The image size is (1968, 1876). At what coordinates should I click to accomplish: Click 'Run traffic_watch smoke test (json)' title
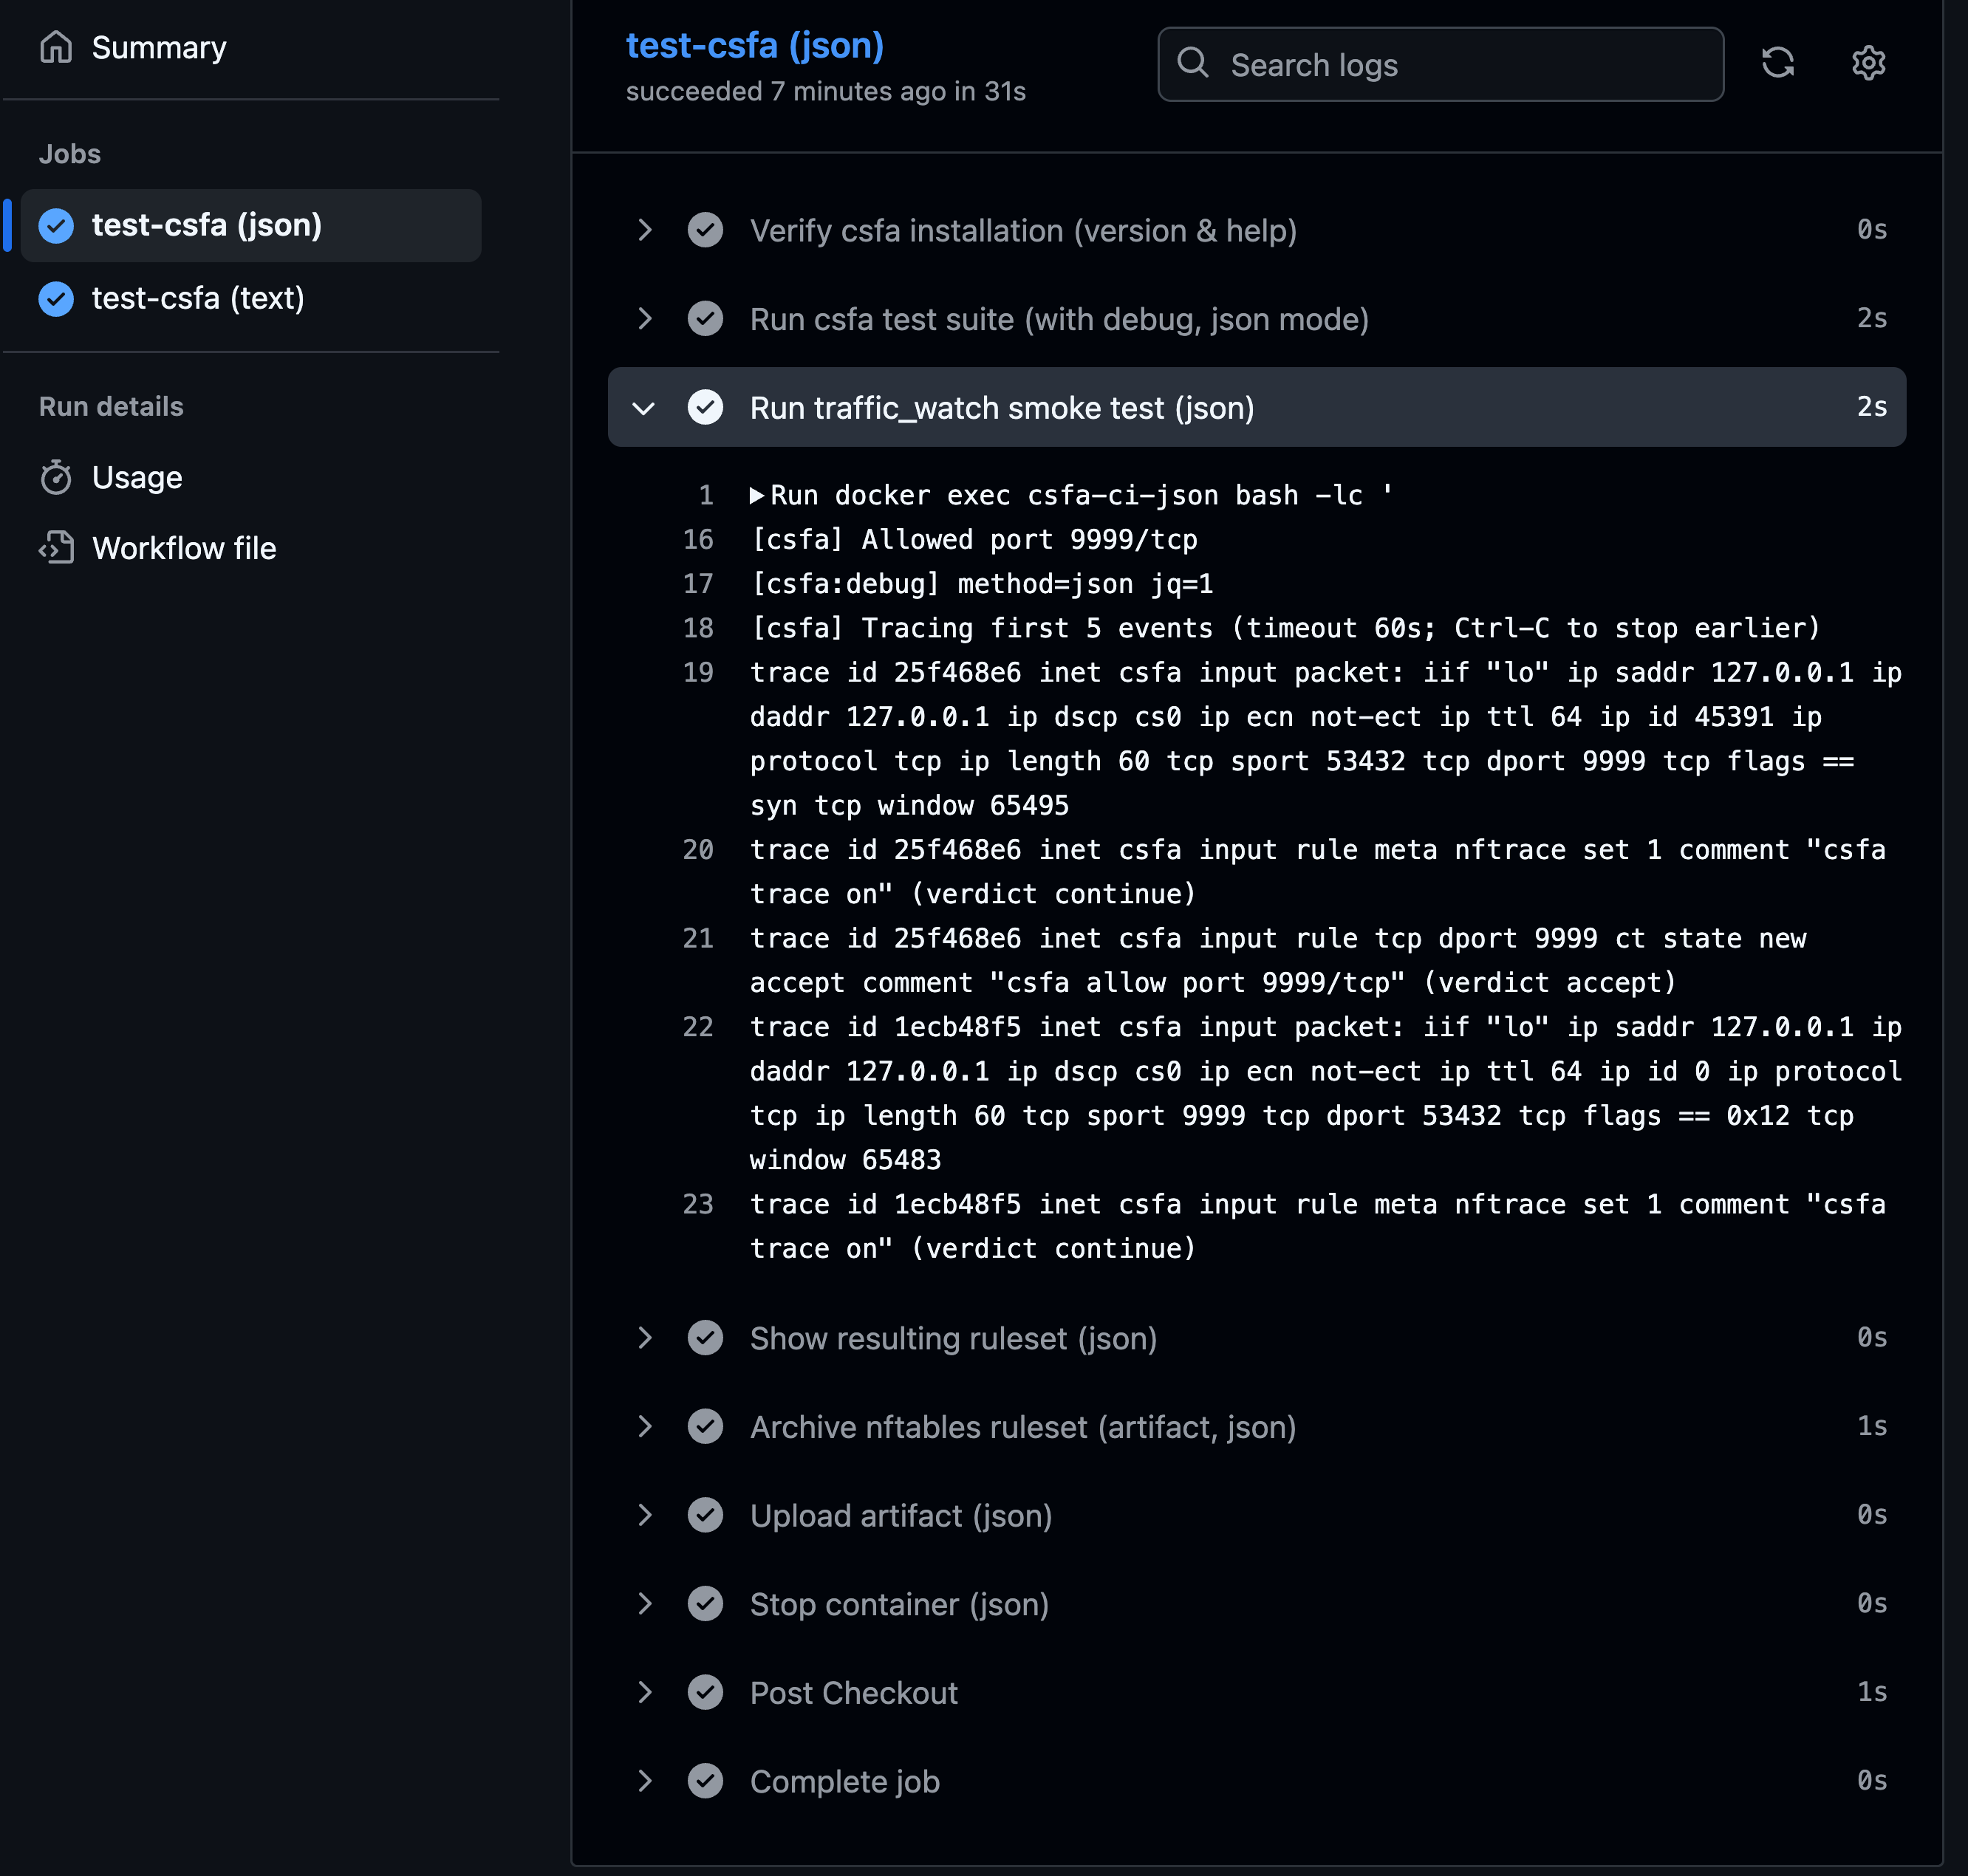pyautogui.click(x=1002, y=408)
